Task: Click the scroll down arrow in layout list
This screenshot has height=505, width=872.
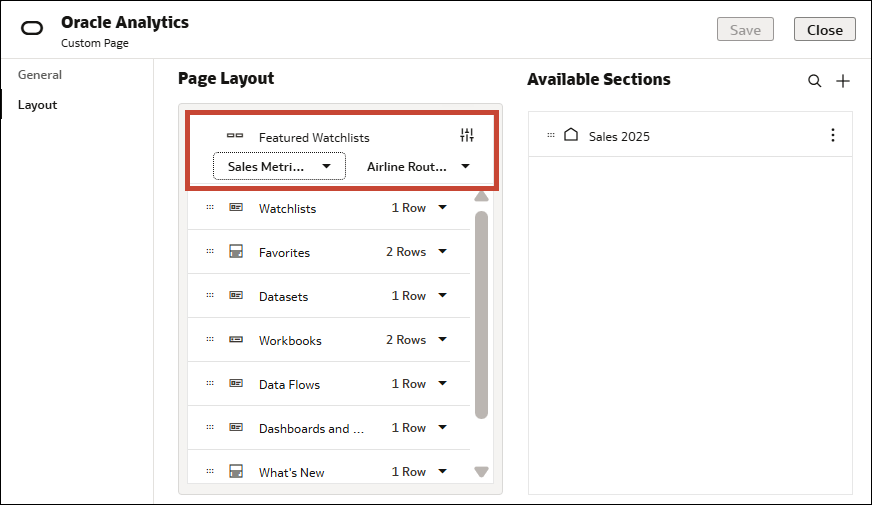Action: pos(481,472)
